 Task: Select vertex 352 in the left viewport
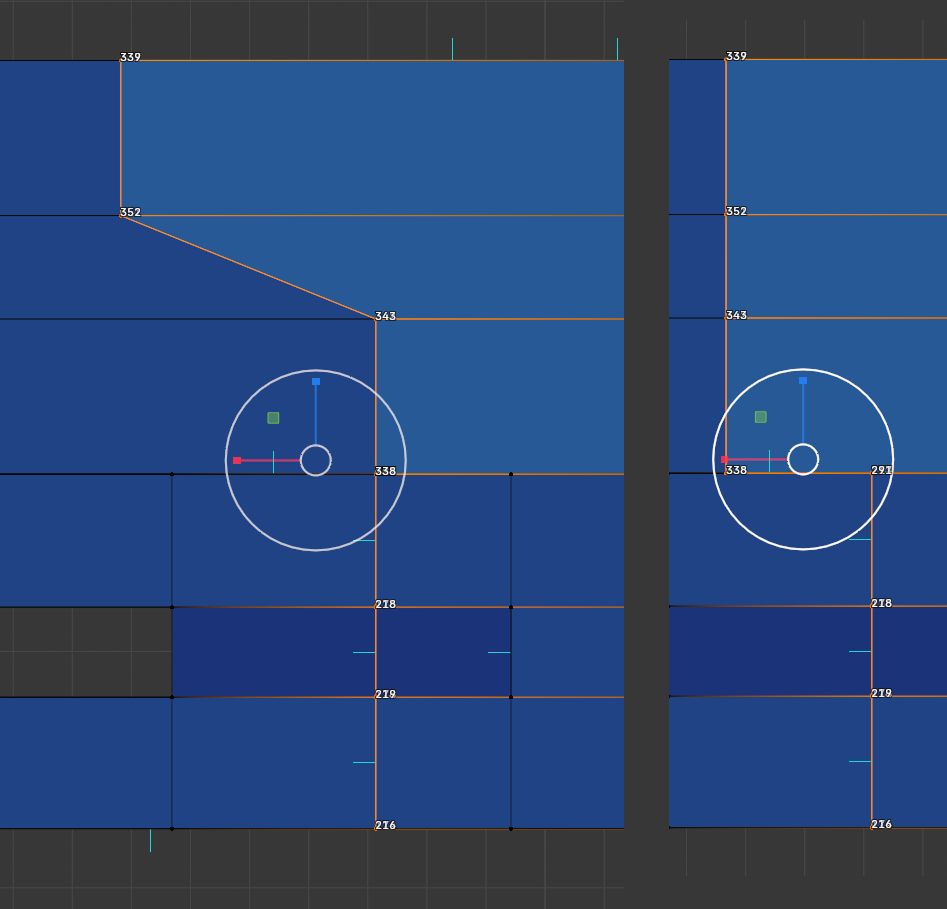(121, 216)
